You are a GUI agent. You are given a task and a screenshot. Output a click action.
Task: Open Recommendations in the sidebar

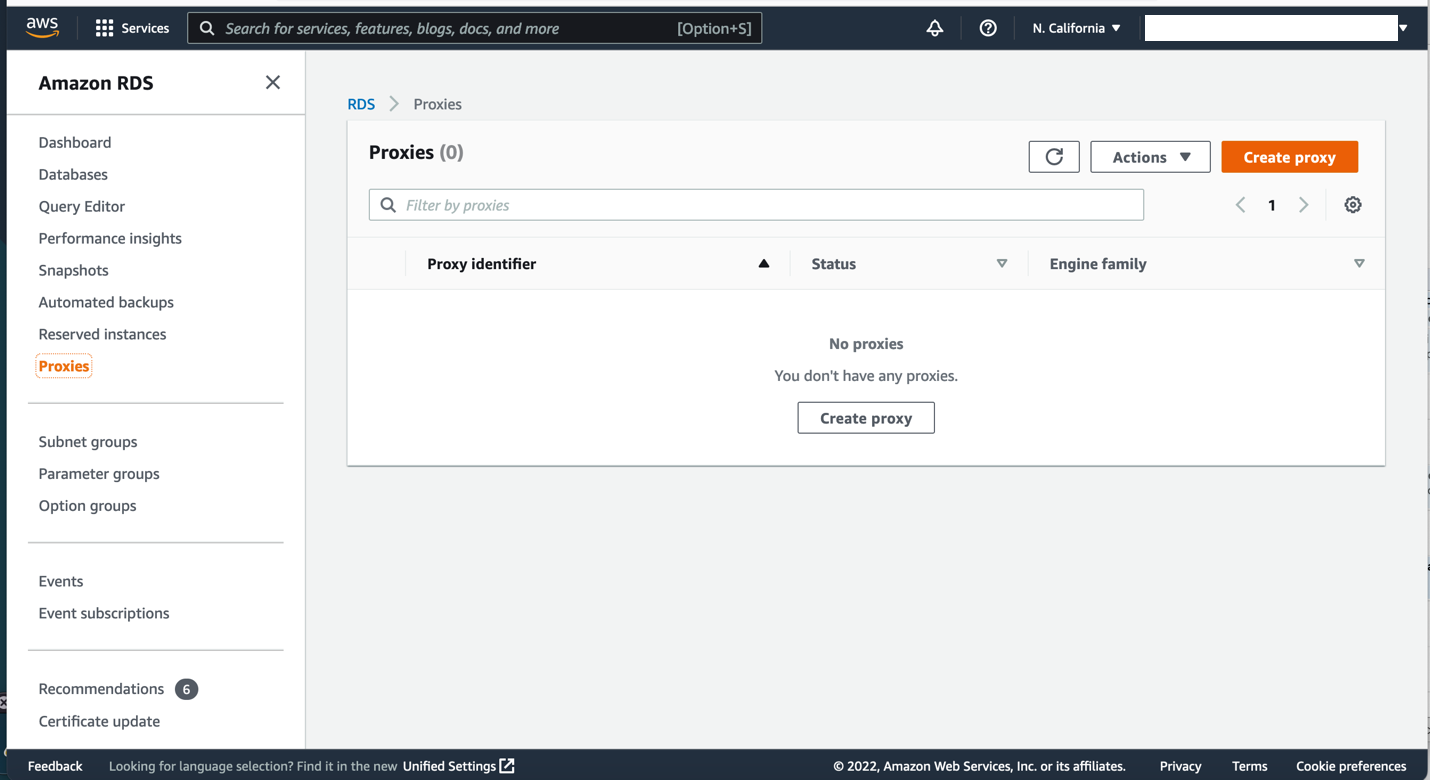[x=101, y=689]
